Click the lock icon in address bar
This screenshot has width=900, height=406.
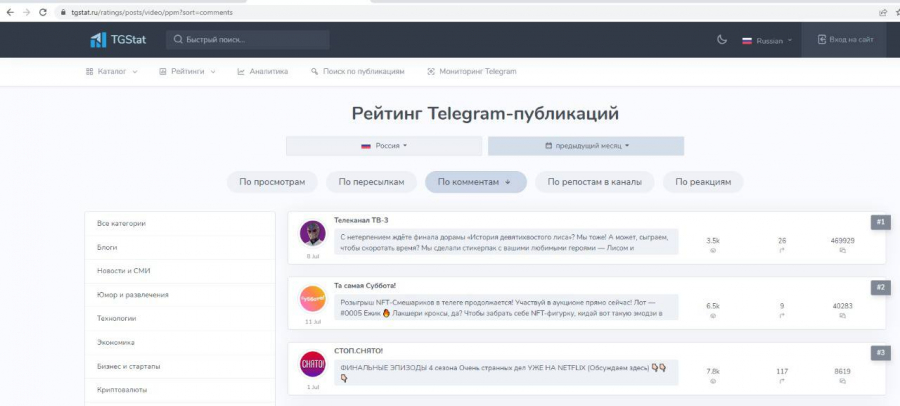point(64,12)
